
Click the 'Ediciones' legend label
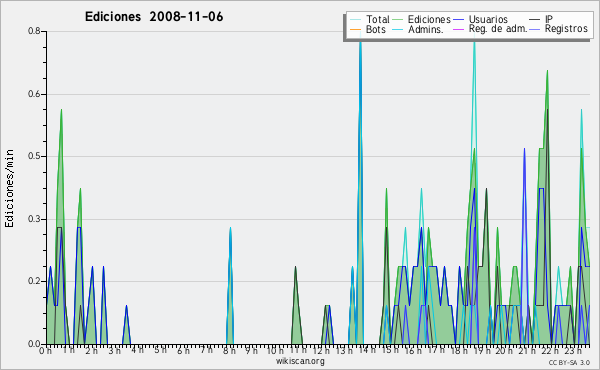tap(429, 19)
